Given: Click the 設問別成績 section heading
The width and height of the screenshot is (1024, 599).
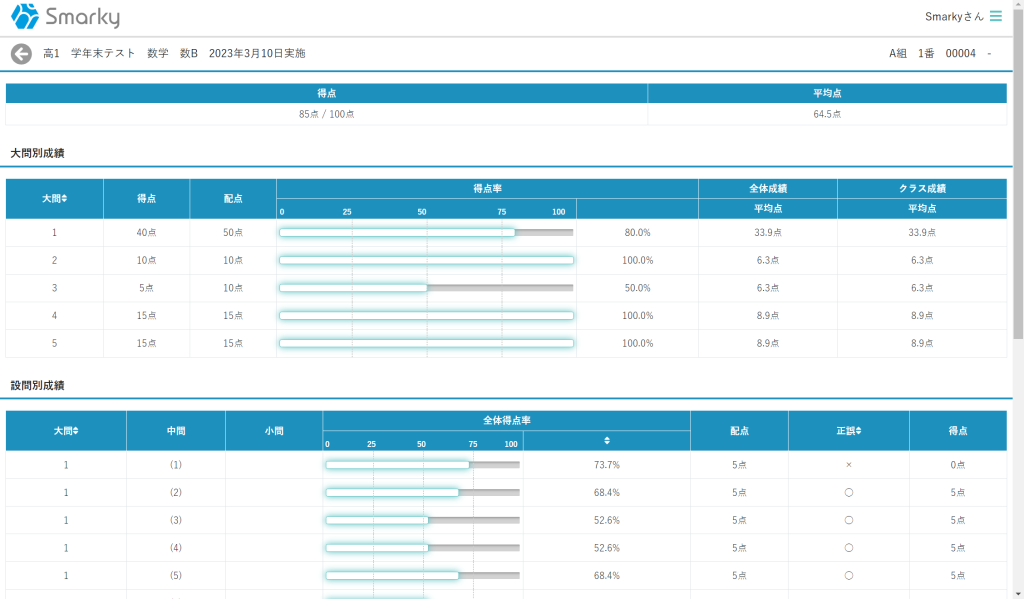Looking at the screenshot, I should pos(37,385).
